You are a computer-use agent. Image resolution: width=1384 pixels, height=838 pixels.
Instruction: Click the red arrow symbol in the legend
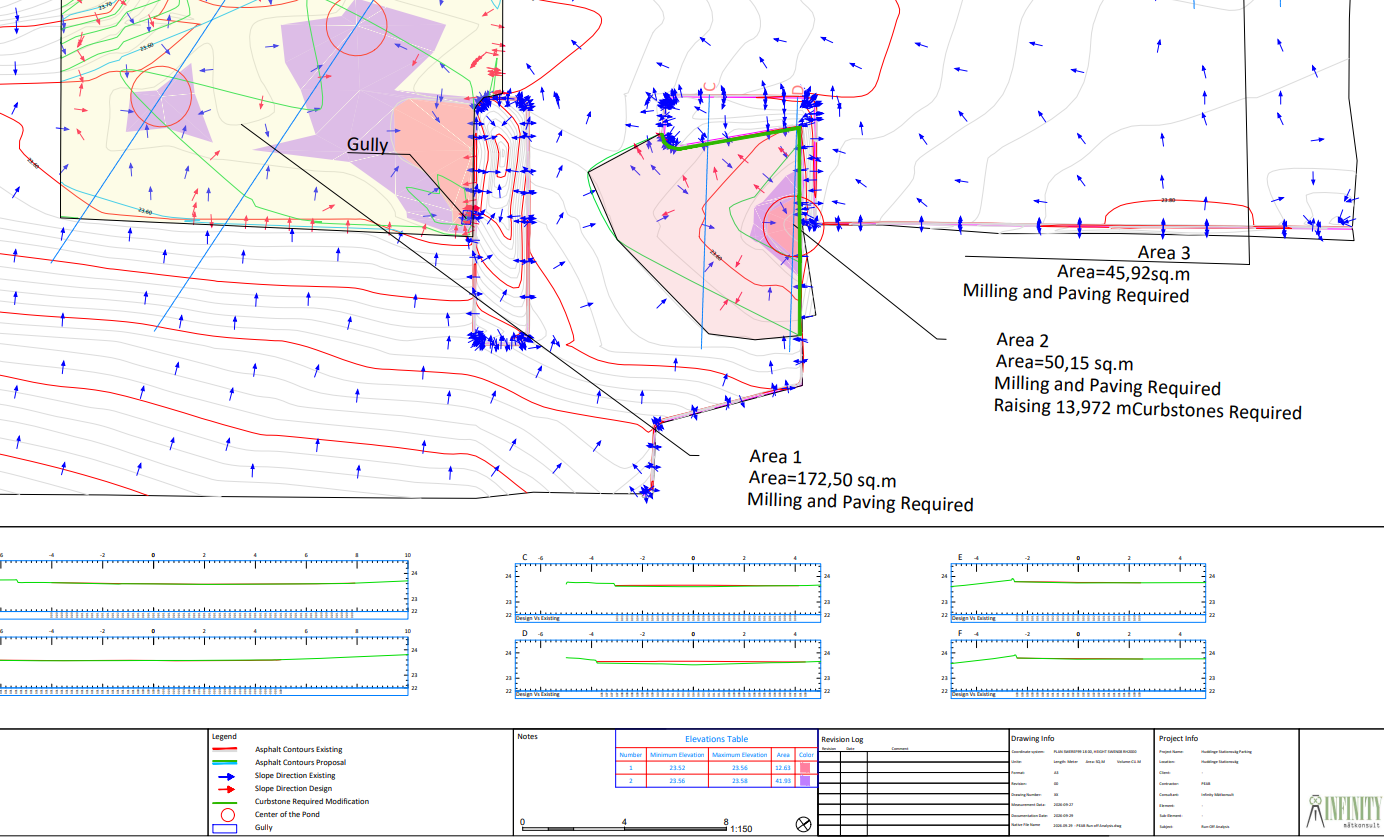point(225,789)
